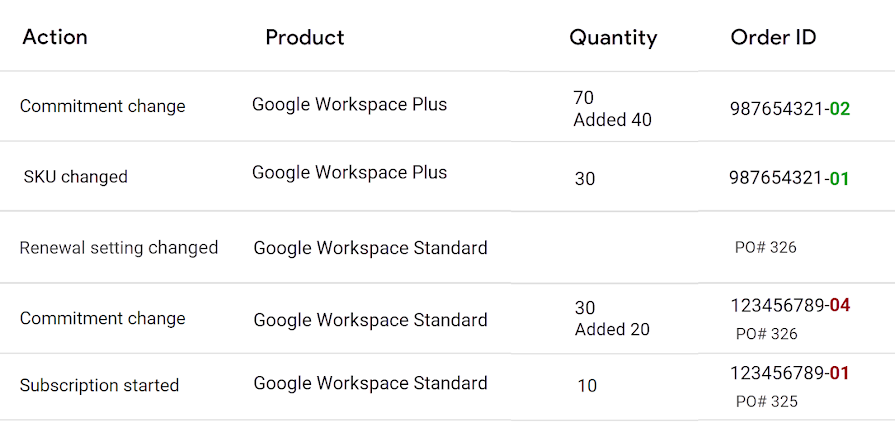The width and height of the screenshot is (895, 432).
Task: Click quantity 10 in Subscription started row
Action: (587, 386)
